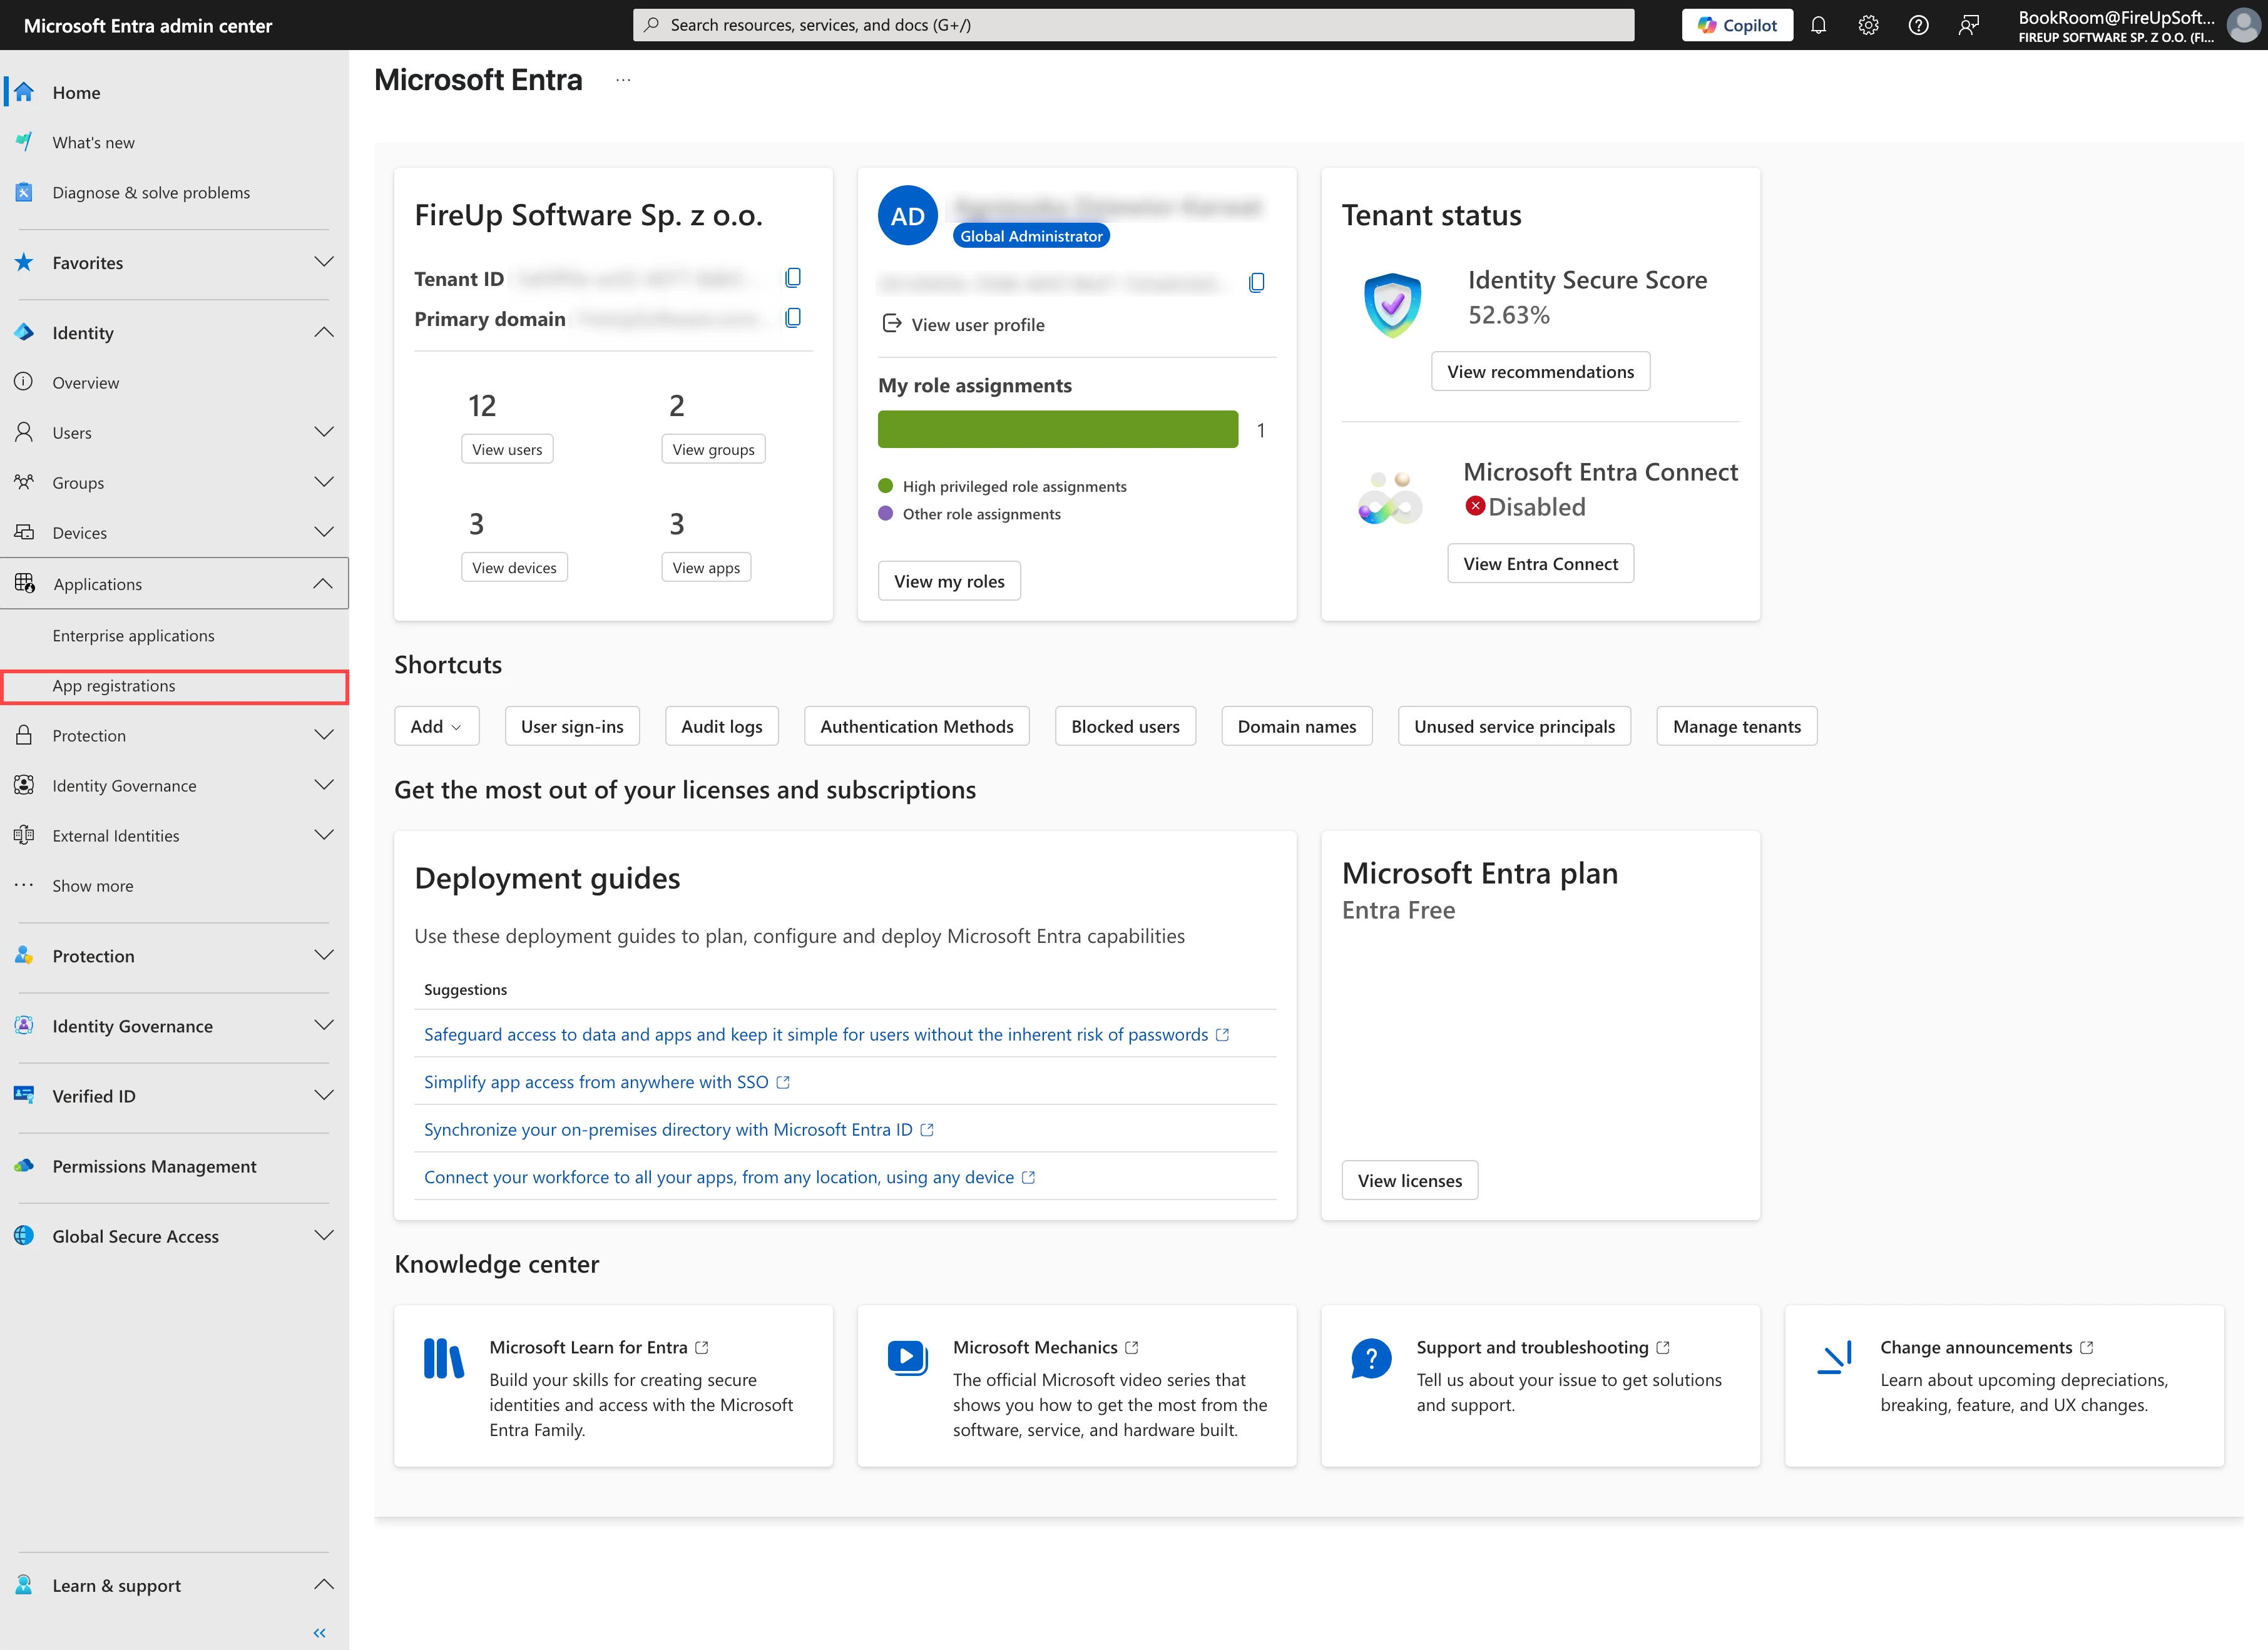2268x1650 pixels.
Task: Expand the Groups submenu chevron
Action: 324,482
